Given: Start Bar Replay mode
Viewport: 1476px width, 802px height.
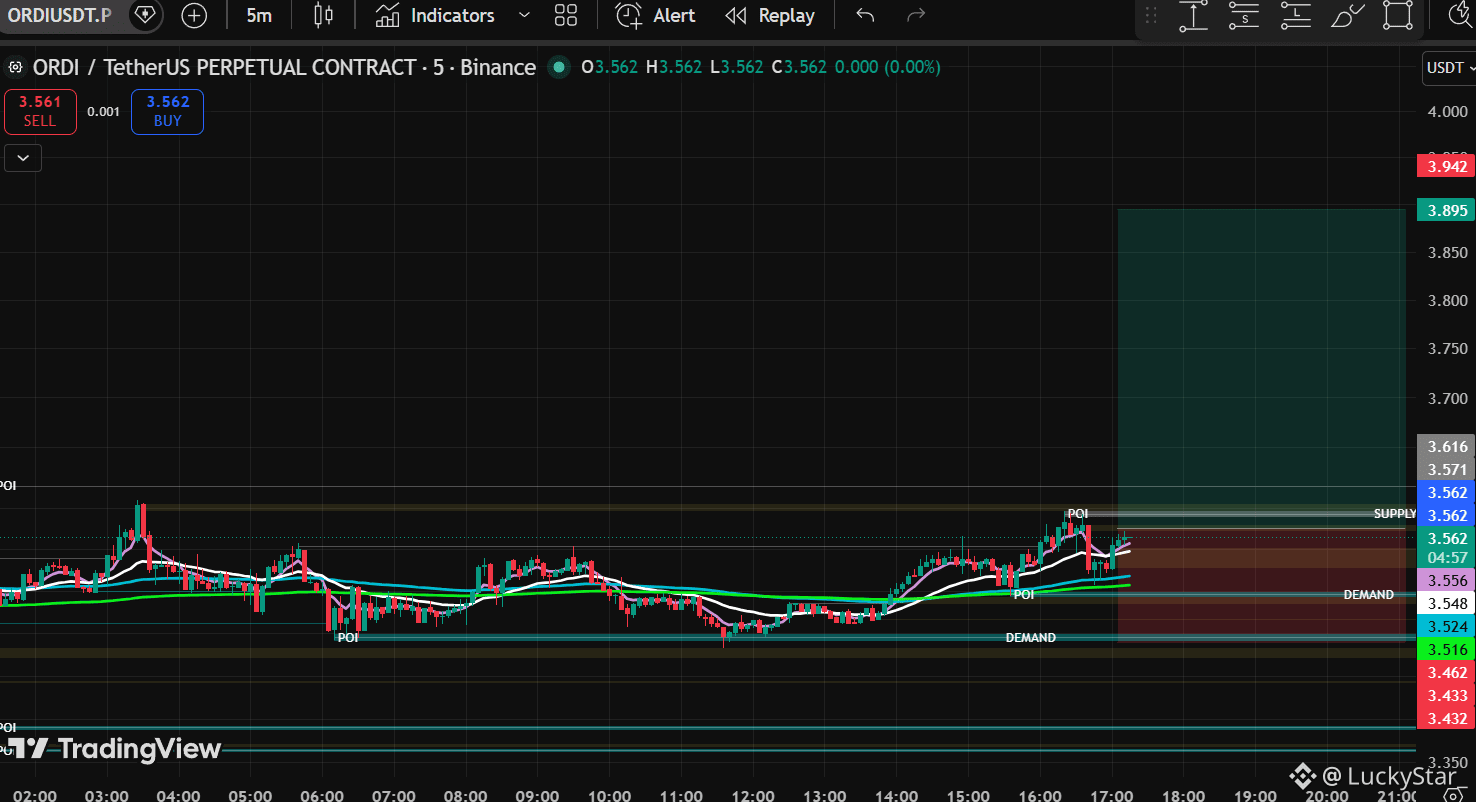Looking at the screenshot, I should [x=770, y=15].
